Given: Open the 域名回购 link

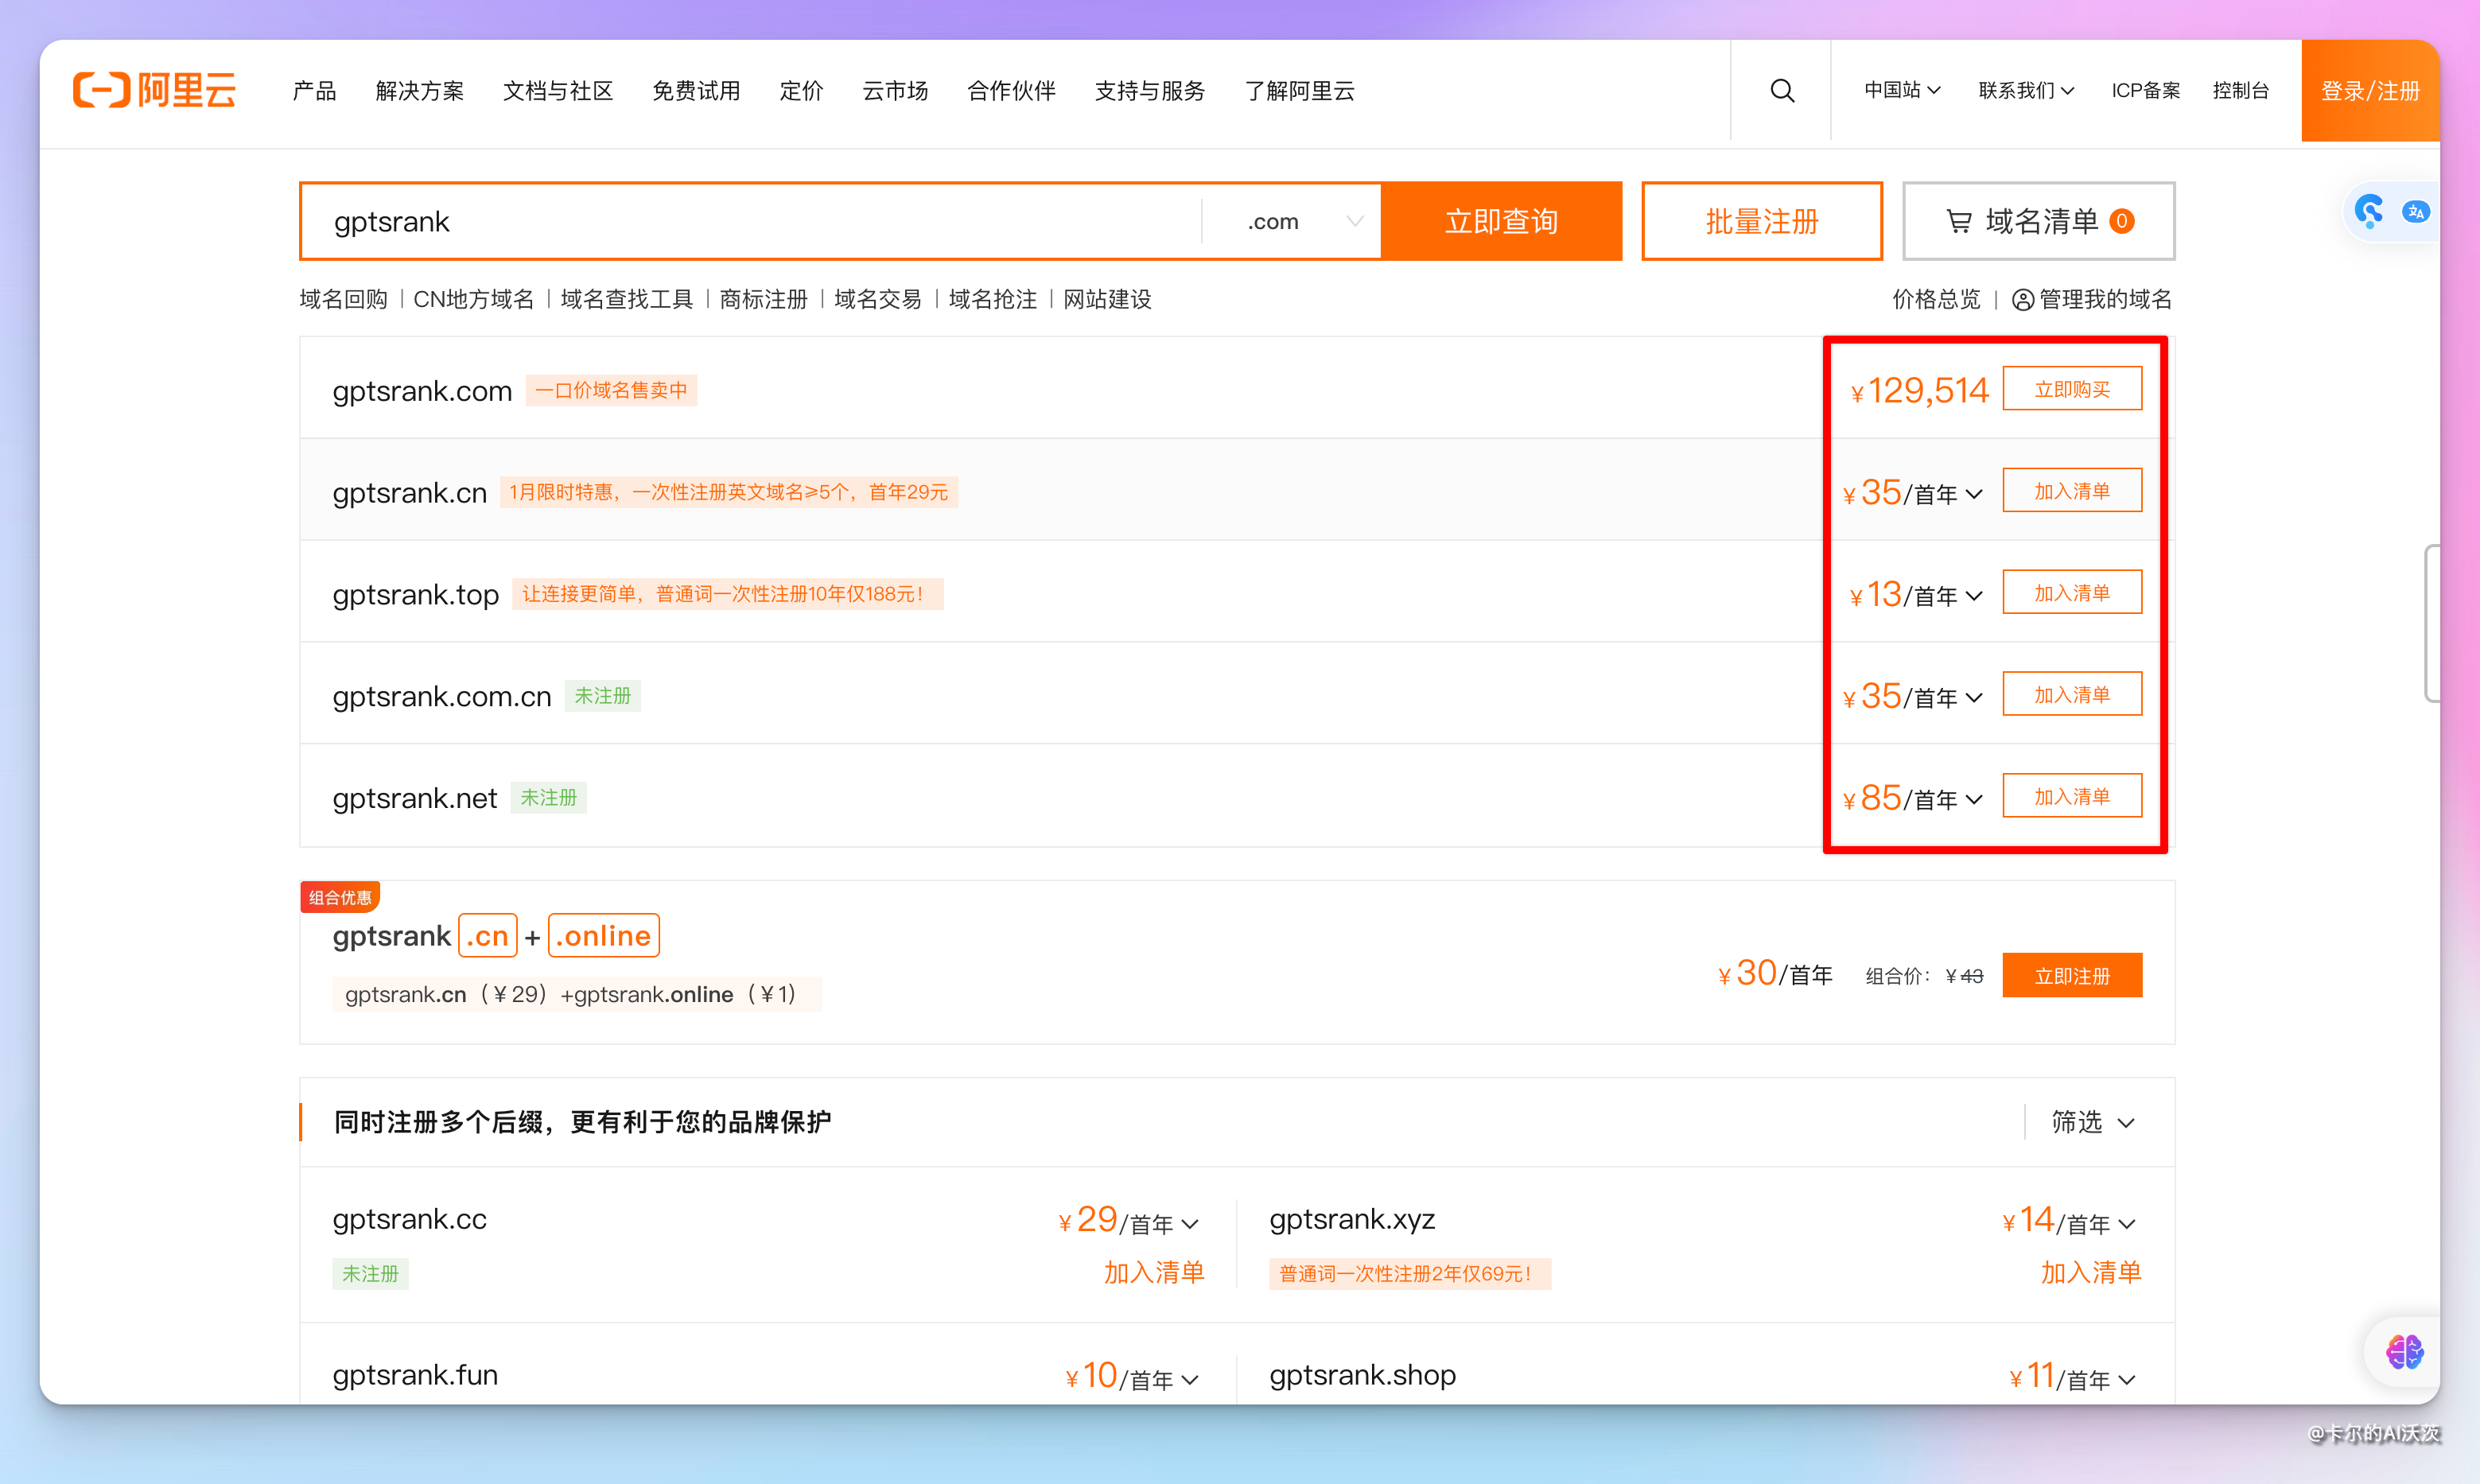Looking at the screenshot, I should (343, 300).
